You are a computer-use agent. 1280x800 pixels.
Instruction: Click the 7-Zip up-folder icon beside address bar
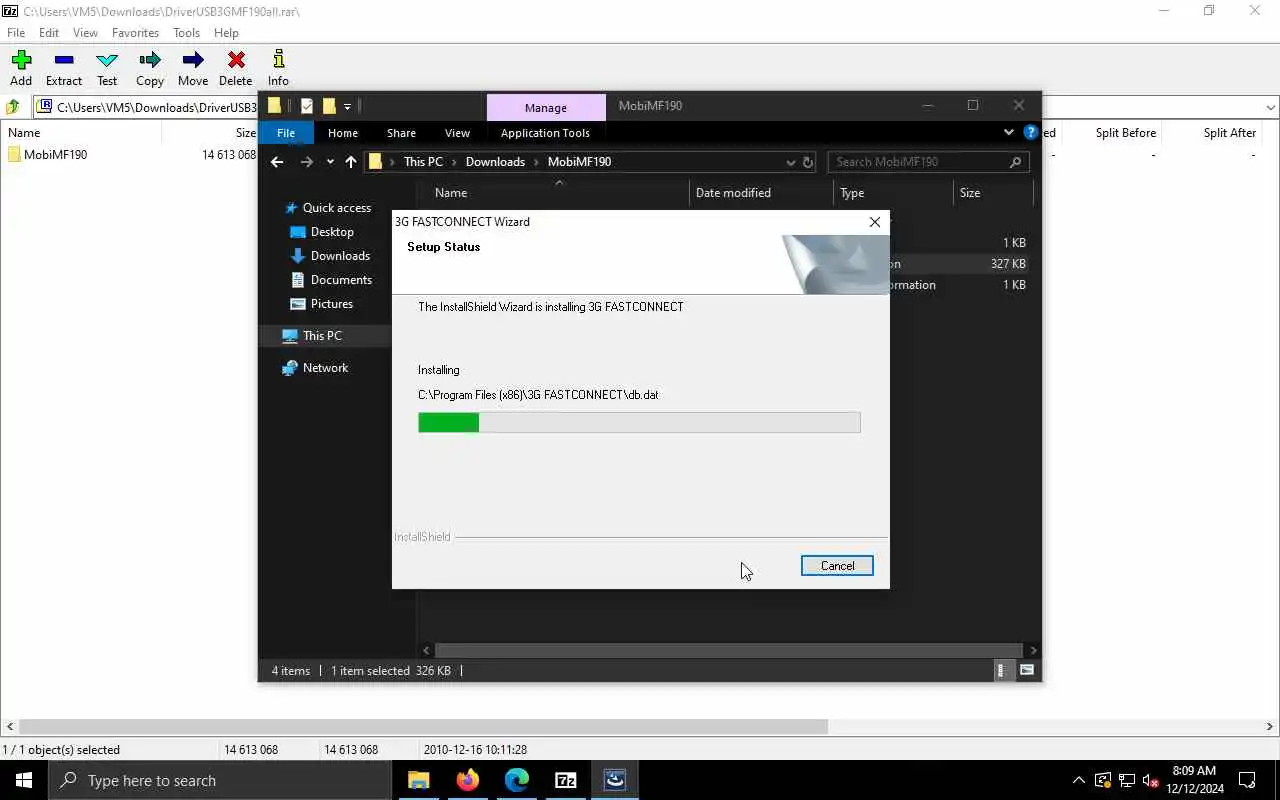(13, 107)
